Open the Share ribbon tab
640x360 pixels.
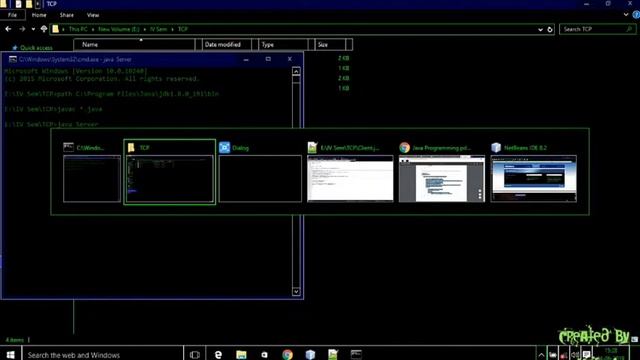click(x=67, y=15)
